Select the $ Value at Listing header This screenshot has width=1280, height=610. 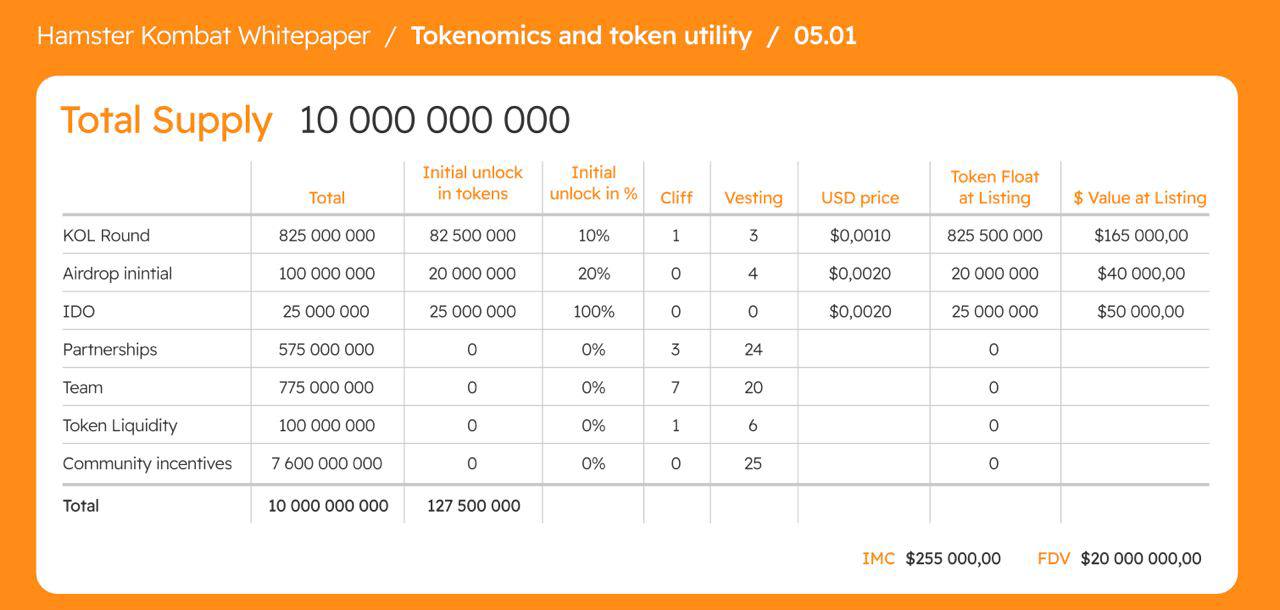coord(1139,197)
